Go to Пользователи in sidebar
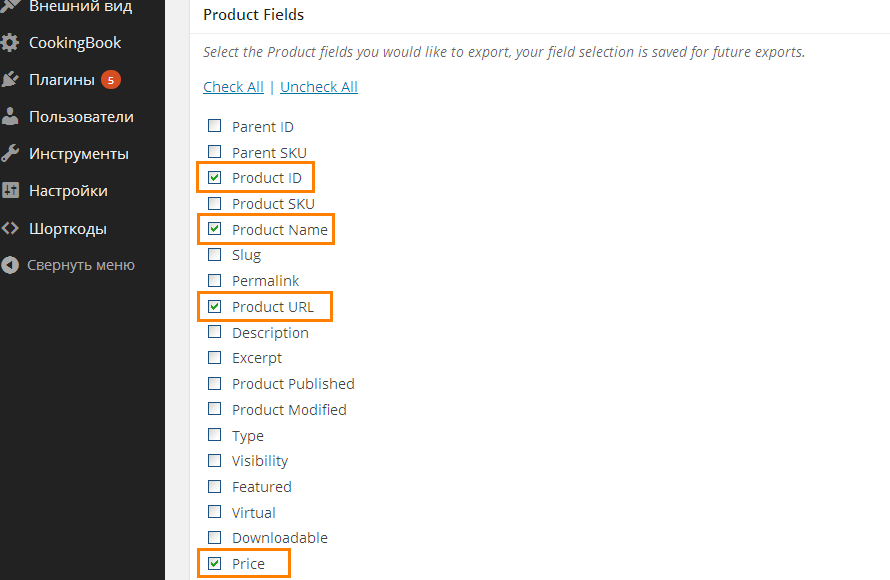 pyautogui.click(x=81, y=117)
